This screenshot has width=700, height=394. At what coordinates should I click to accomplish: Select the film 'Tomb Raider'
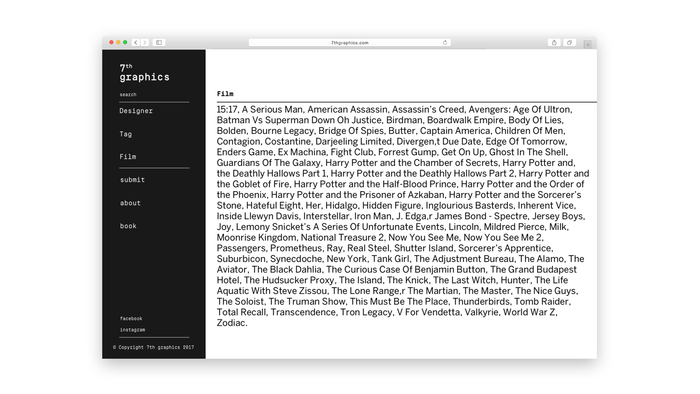(x=542, y=302)
